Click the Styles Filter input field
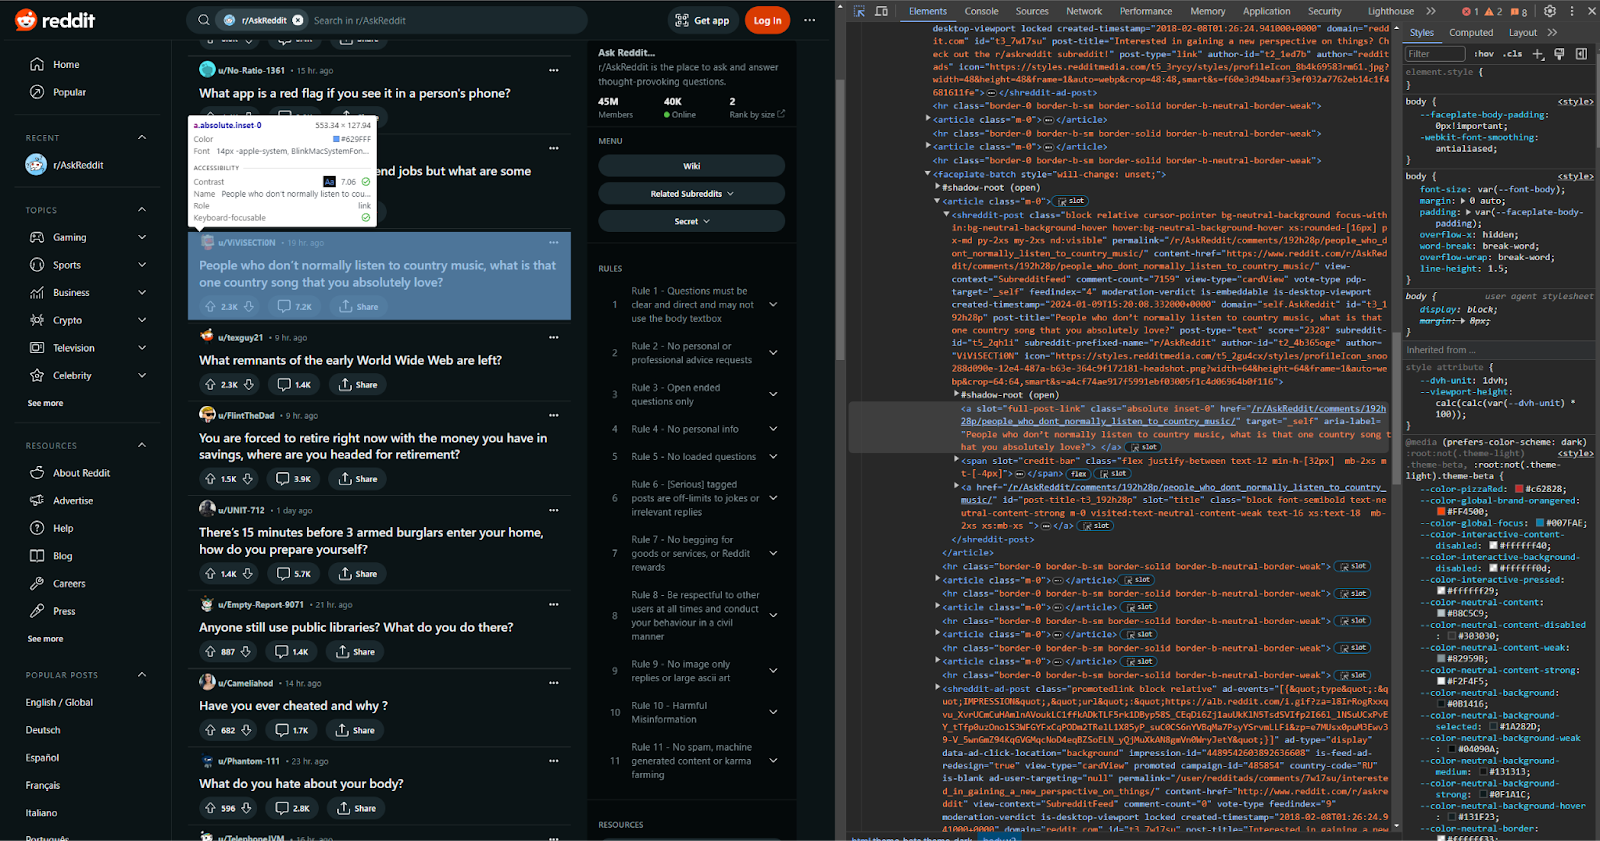The height and width of the screenshot is (841, 1600). 1436,54
